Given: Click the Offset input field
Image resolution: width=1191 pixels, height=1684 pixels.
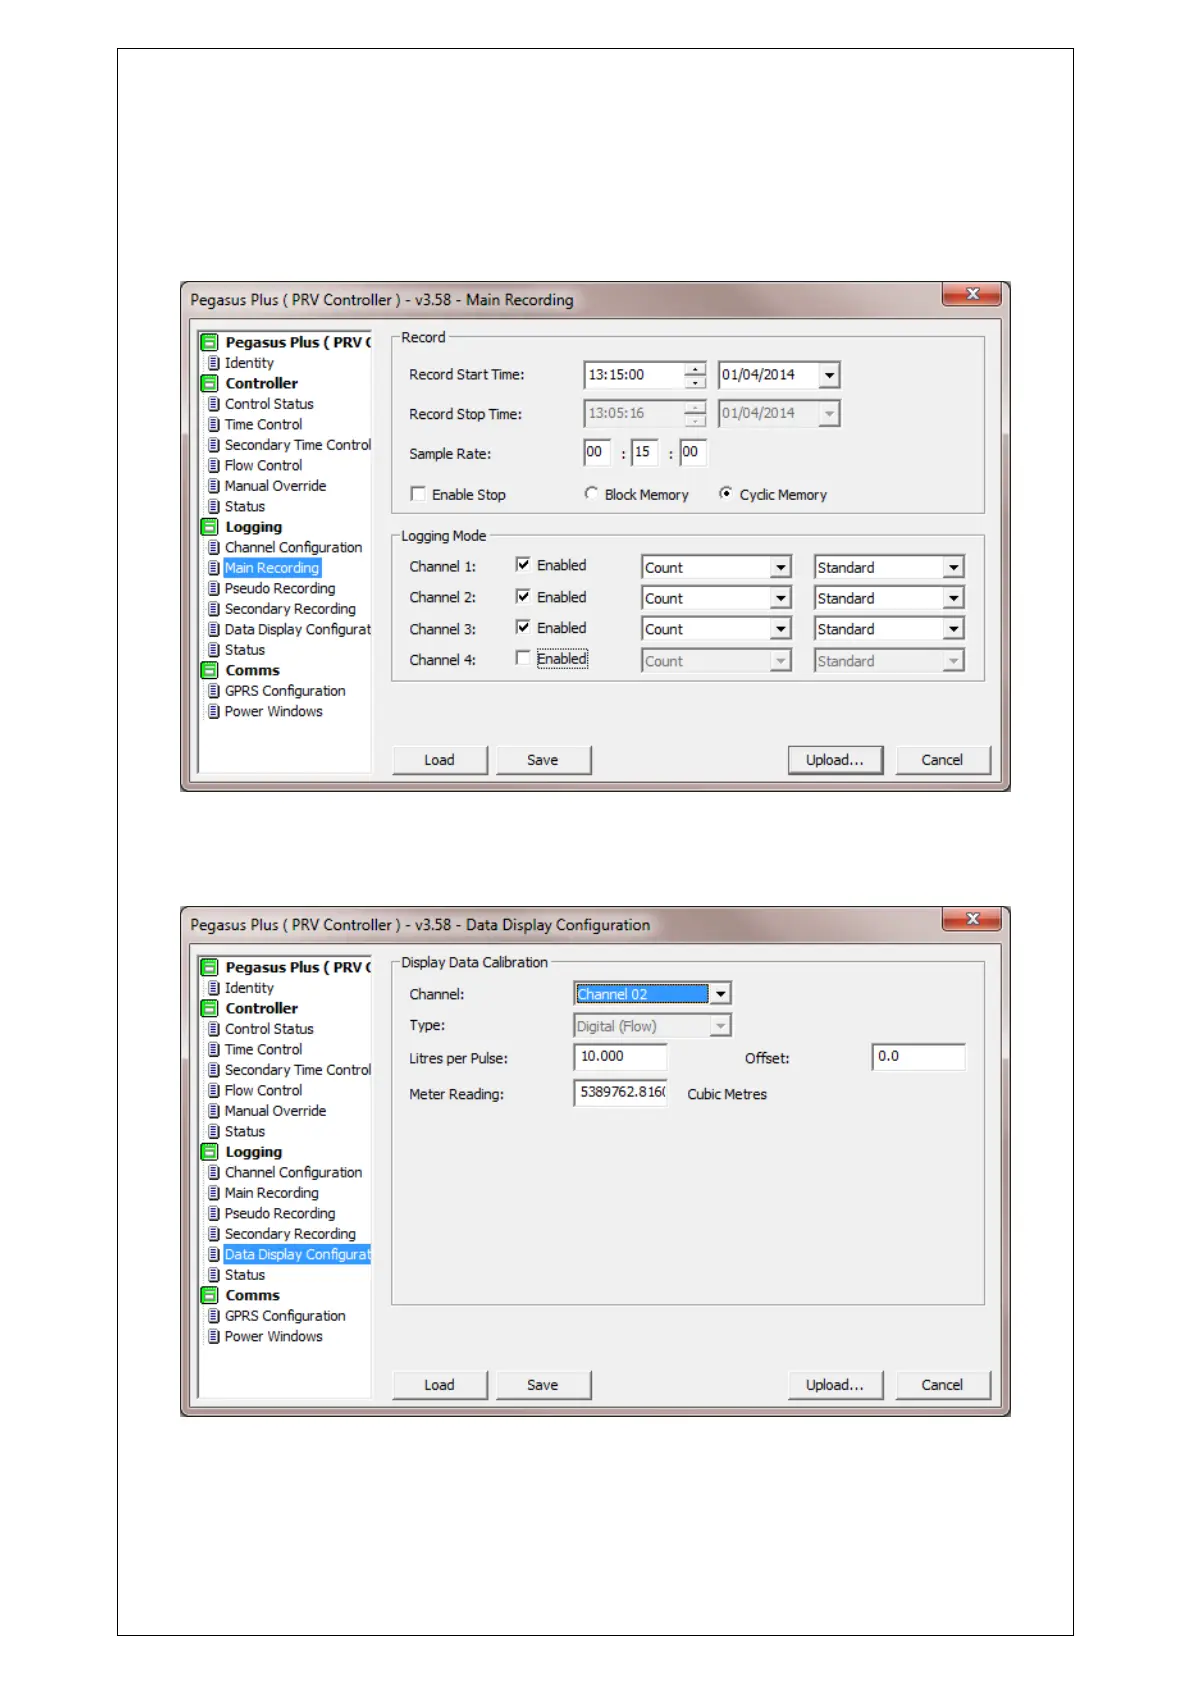Looking at the screenshot, I should point(918,1057).
